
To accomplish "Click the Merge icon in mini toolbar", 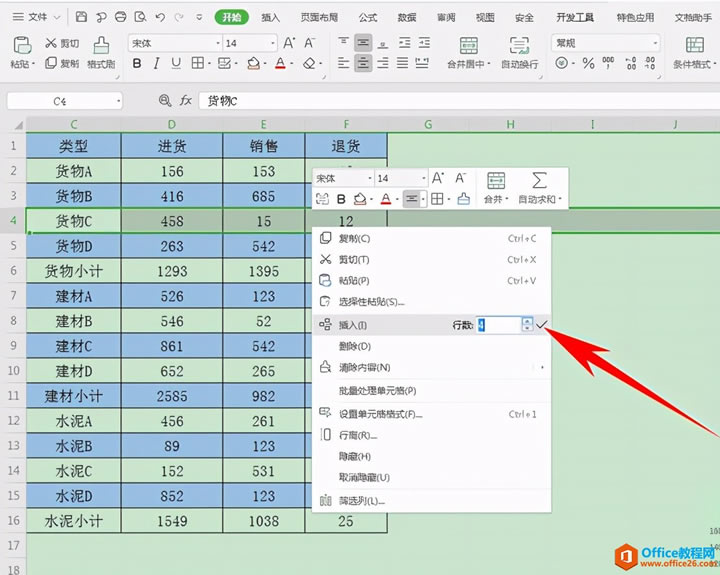I will [496, 180].
